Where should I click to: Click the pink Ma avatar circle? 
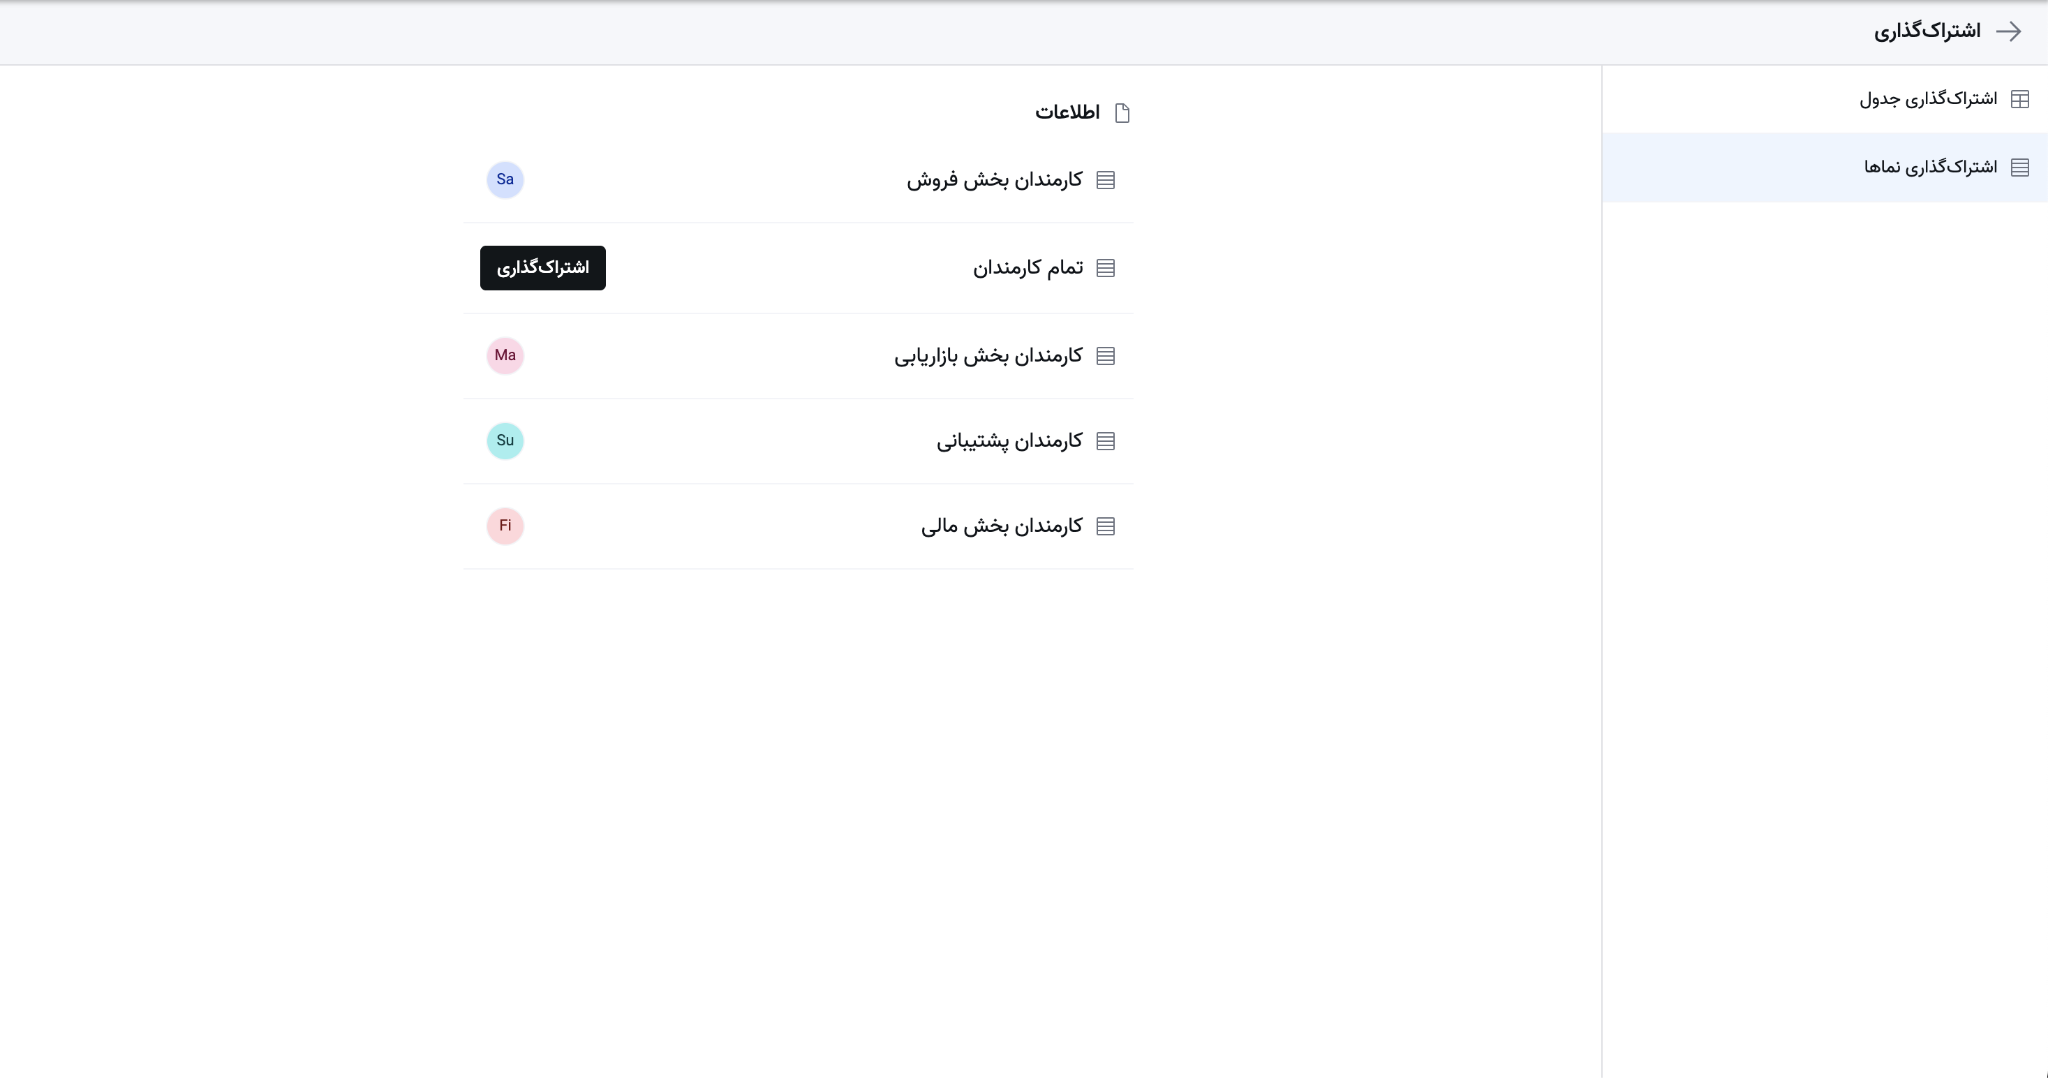(x=505, y=355)
